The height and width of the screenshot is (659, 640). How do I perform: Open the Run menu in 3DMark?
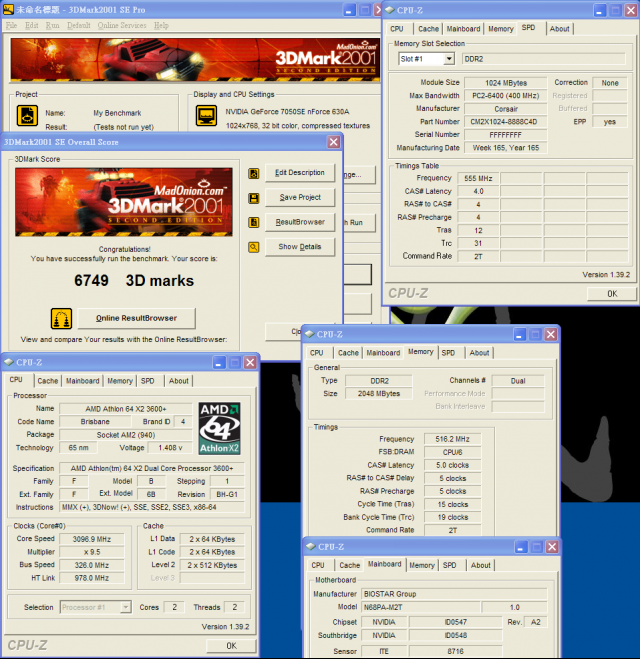[x=53, y=25]
